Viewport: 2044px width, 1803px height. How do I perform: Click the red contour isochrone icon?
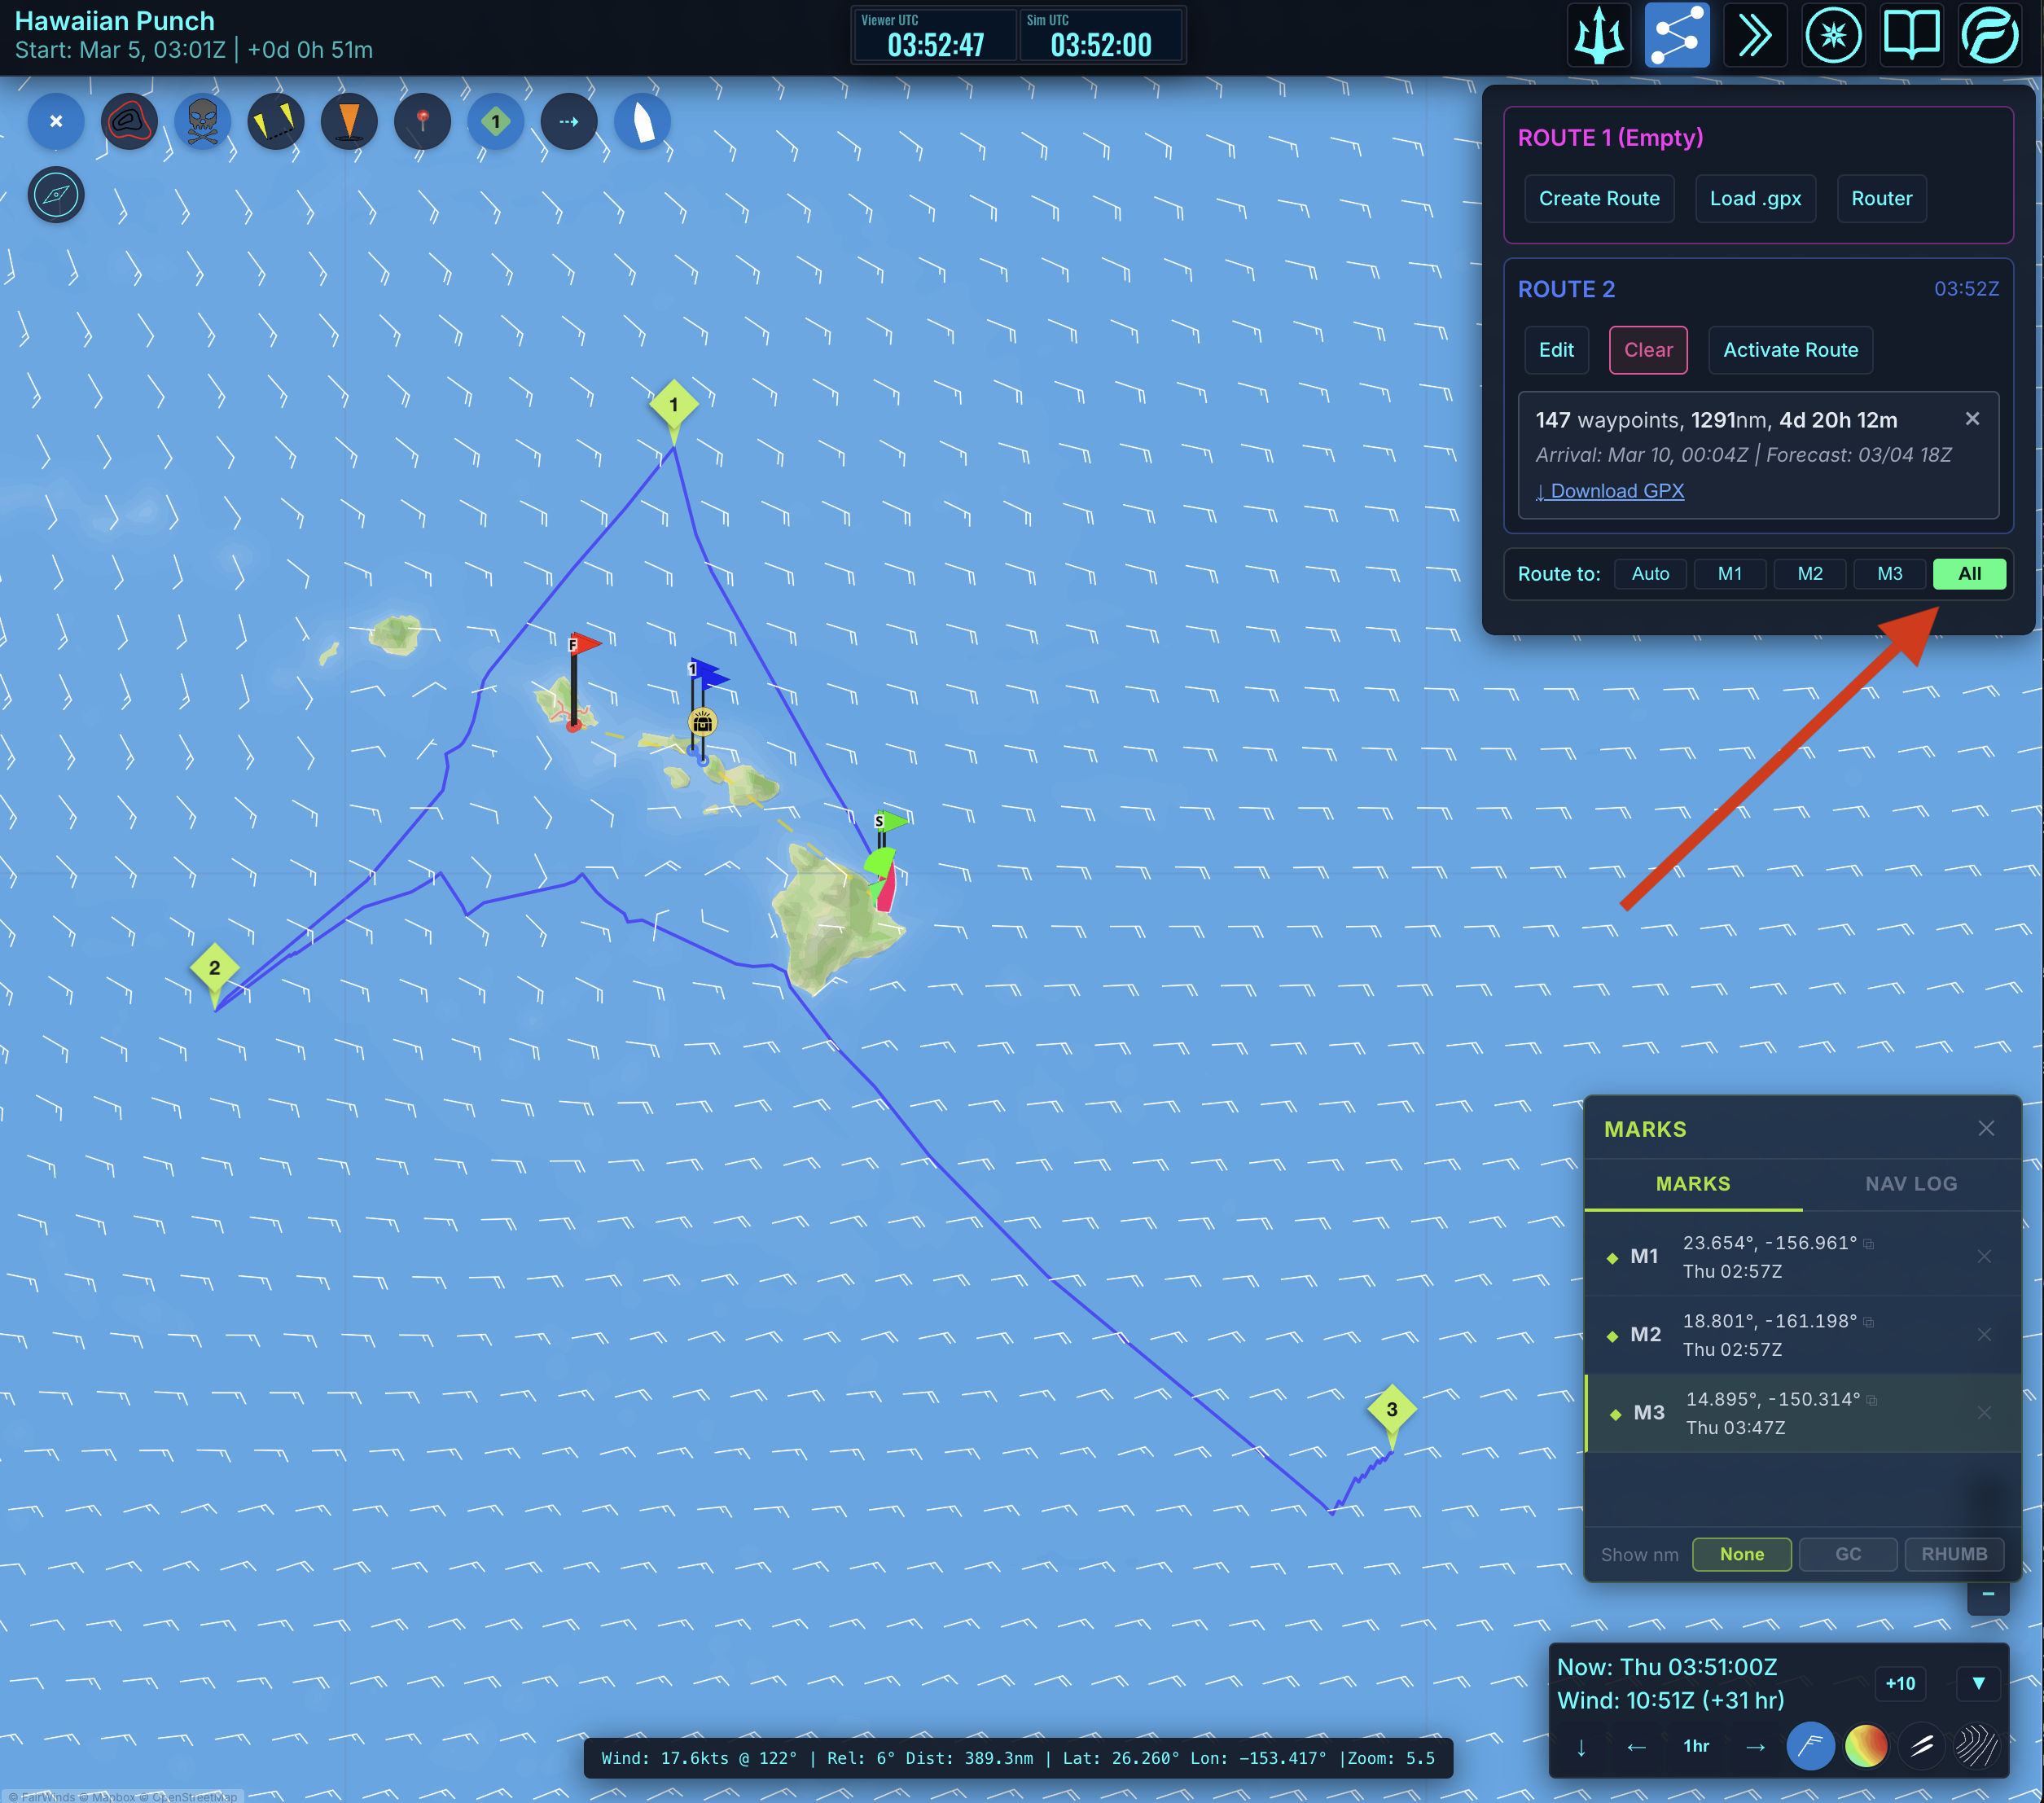click(129, 122)
